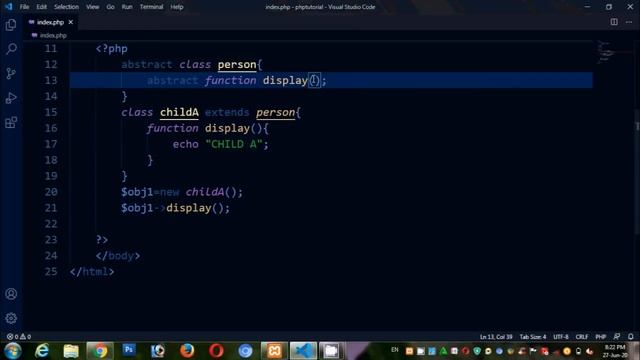Image resolution: width=640 pixels, height=360 pixels.
Task: Open the Explorer view in activity bar
Action: 11,25
